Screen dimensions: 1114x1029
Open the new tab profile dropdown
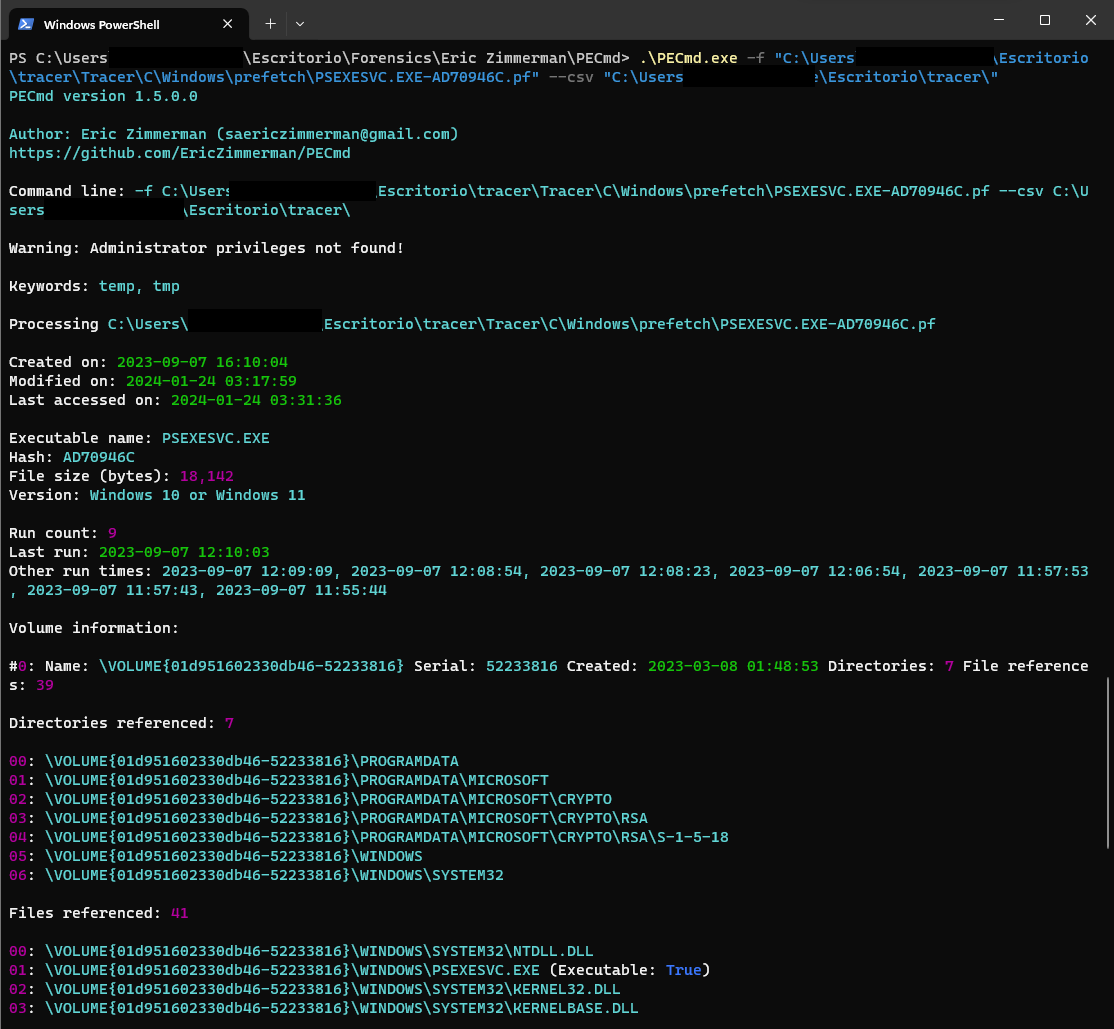coord(300,24)
